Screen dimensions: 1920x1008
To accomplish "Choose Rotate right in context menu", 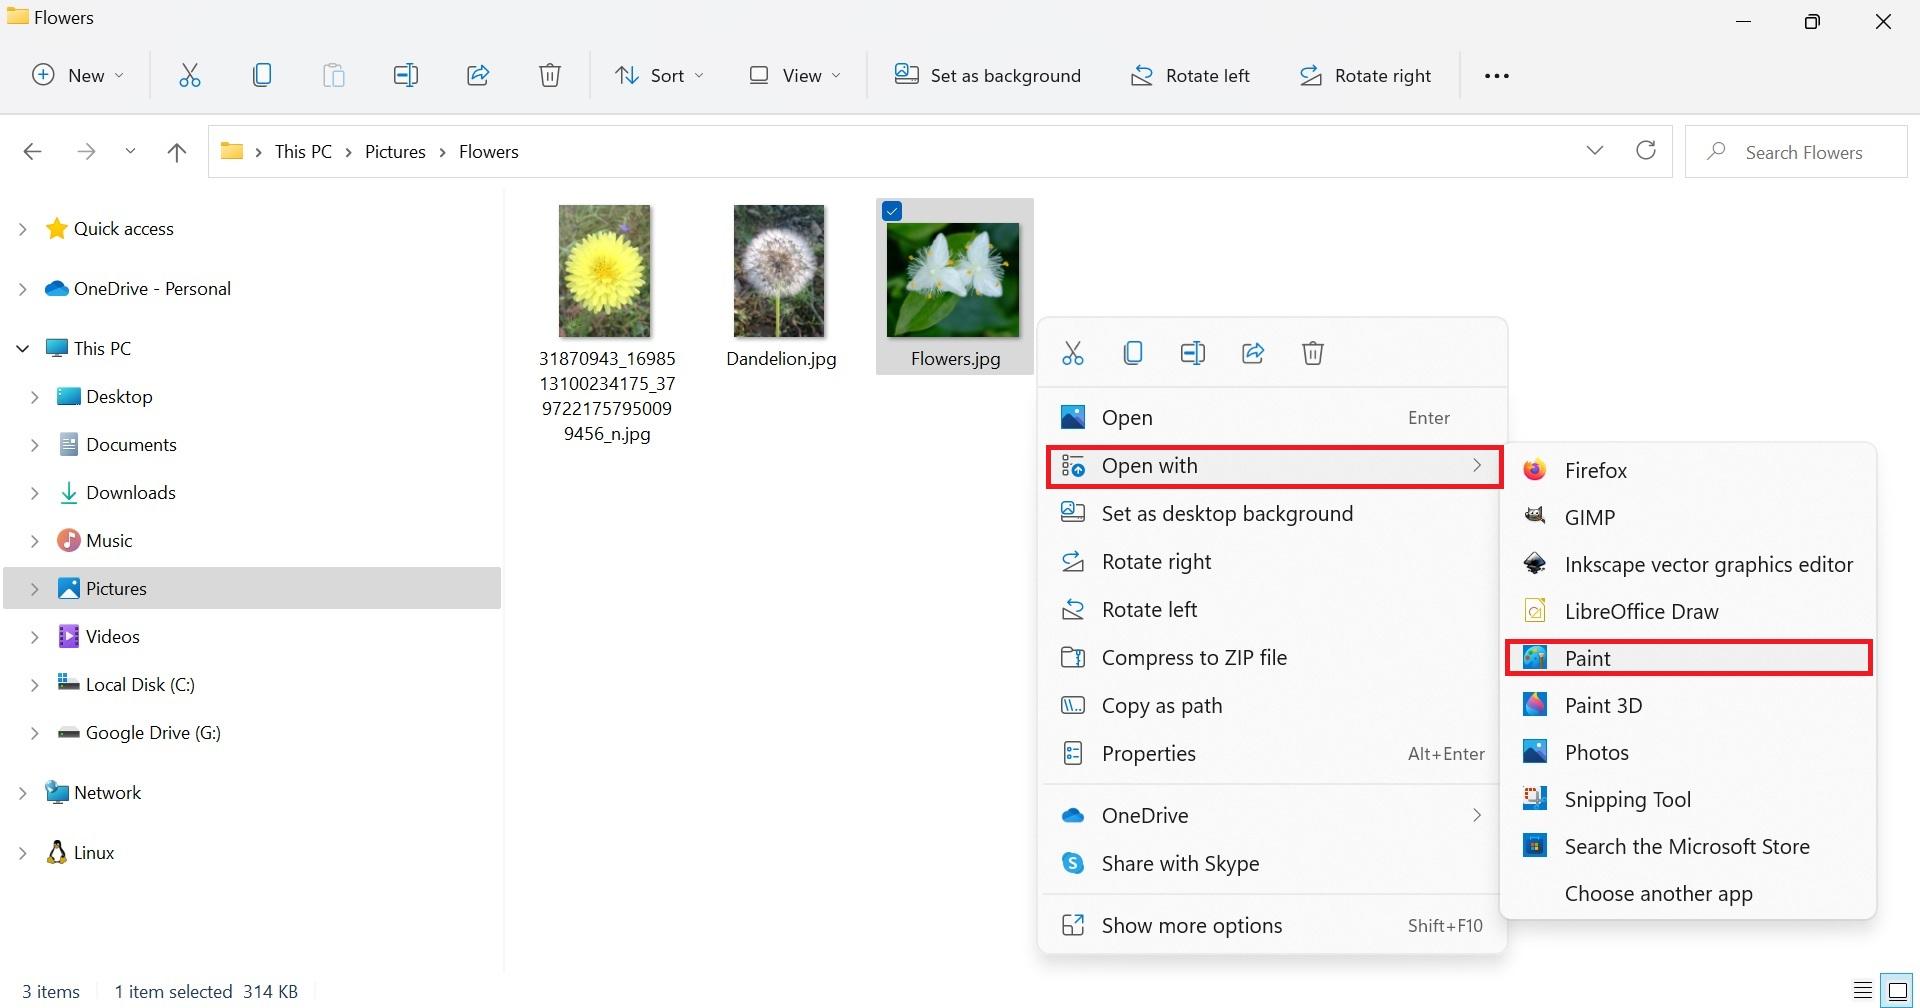I will click(1272, 562).
